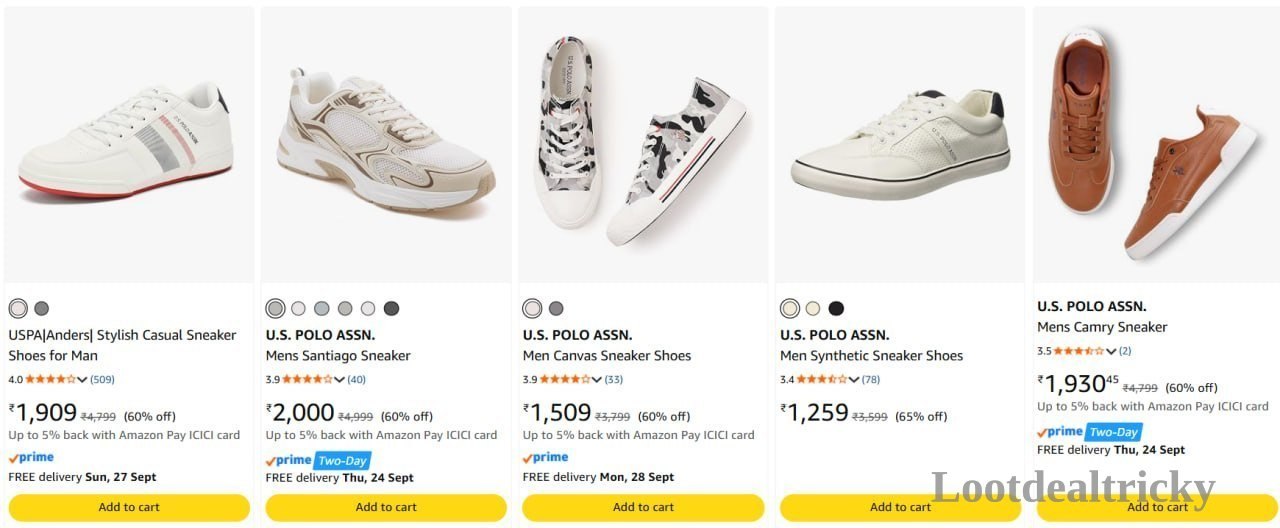Select grey color option for USPA Anders shoe
1280x528 pixels.
pos(41,308)
